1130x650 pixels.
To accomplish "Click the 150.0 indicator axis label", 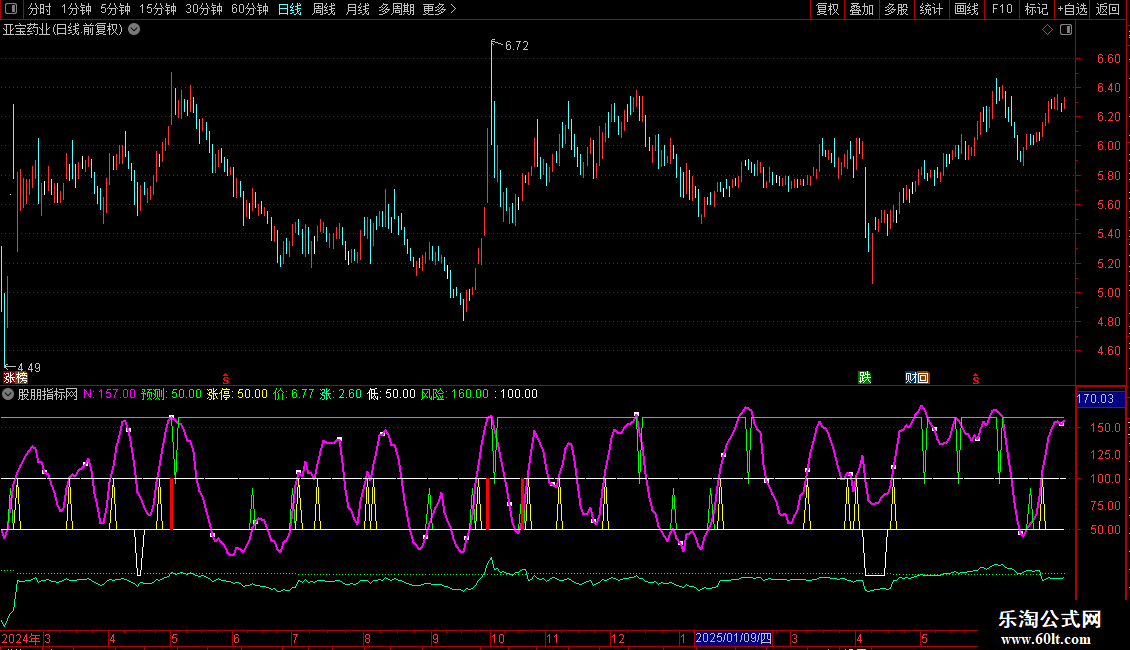I will coord(1105,427).
